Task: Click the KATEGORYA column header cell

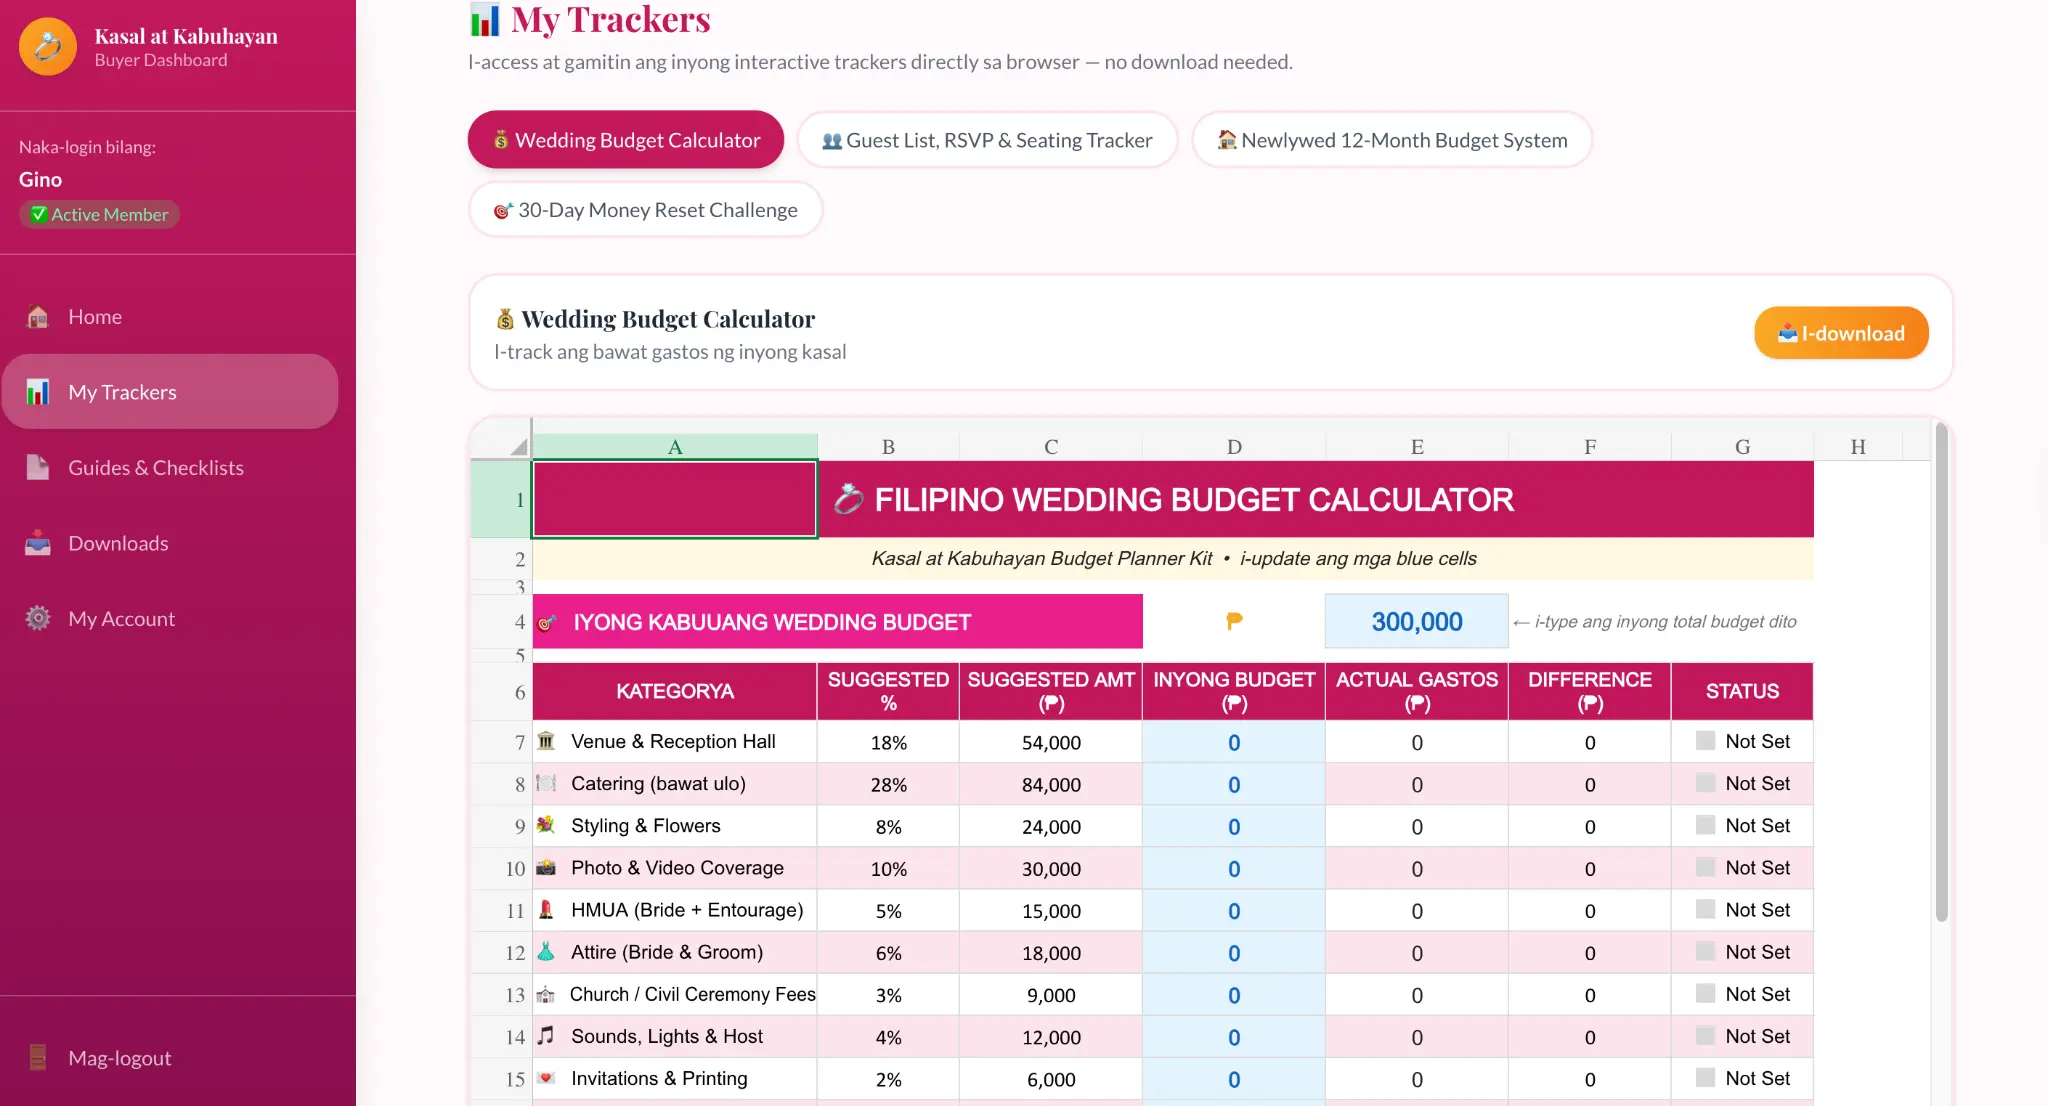Action: [x=675, y=691]
